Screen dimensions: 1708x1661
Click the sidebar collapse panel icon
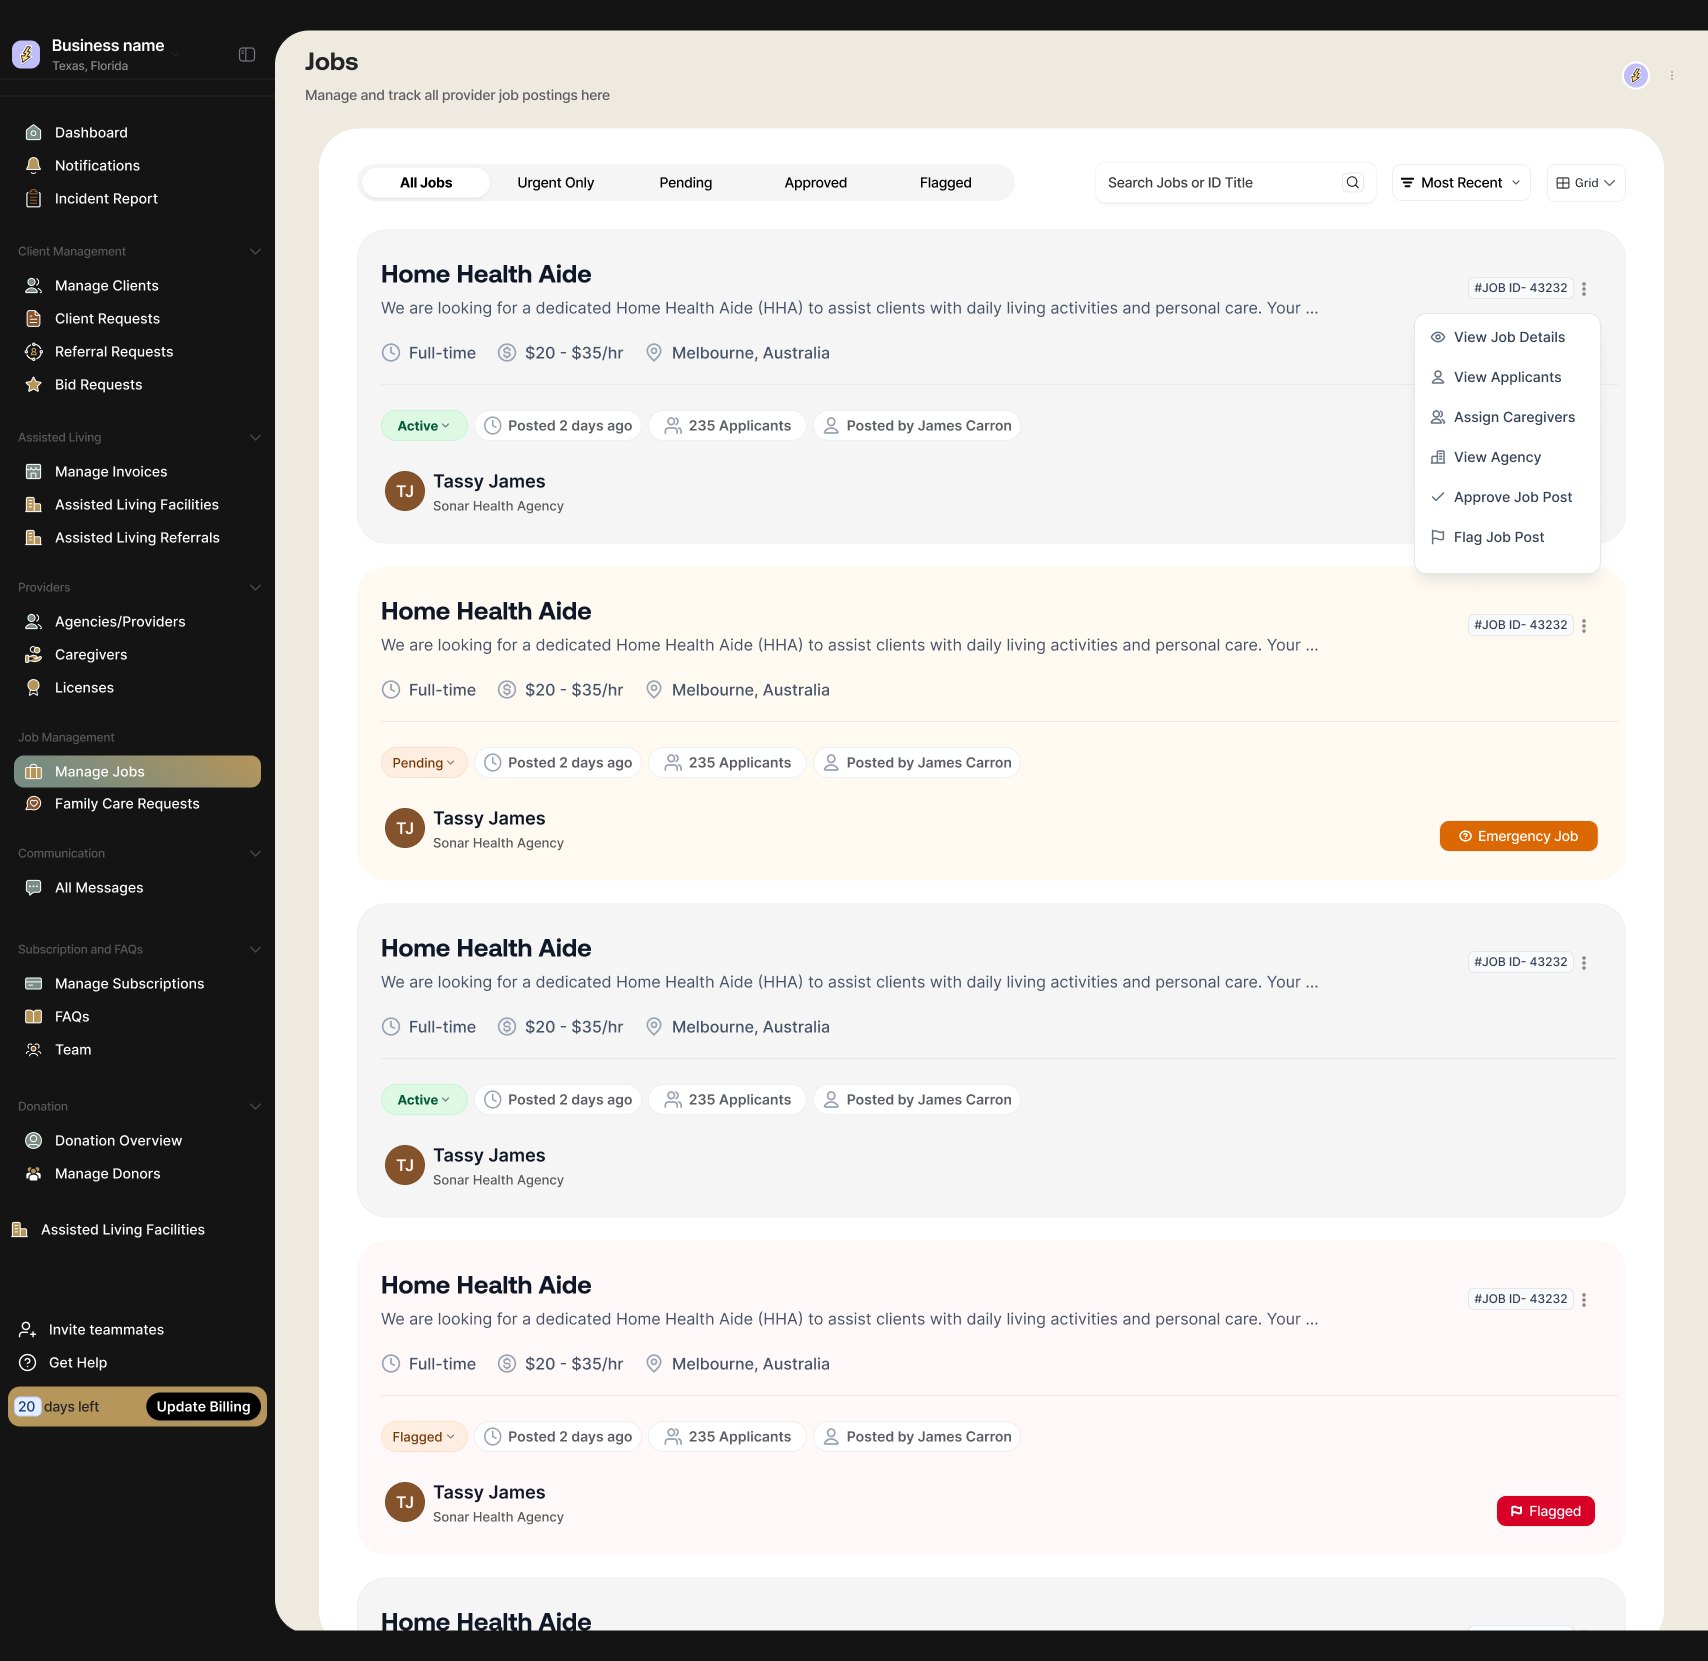coord(247,55)
